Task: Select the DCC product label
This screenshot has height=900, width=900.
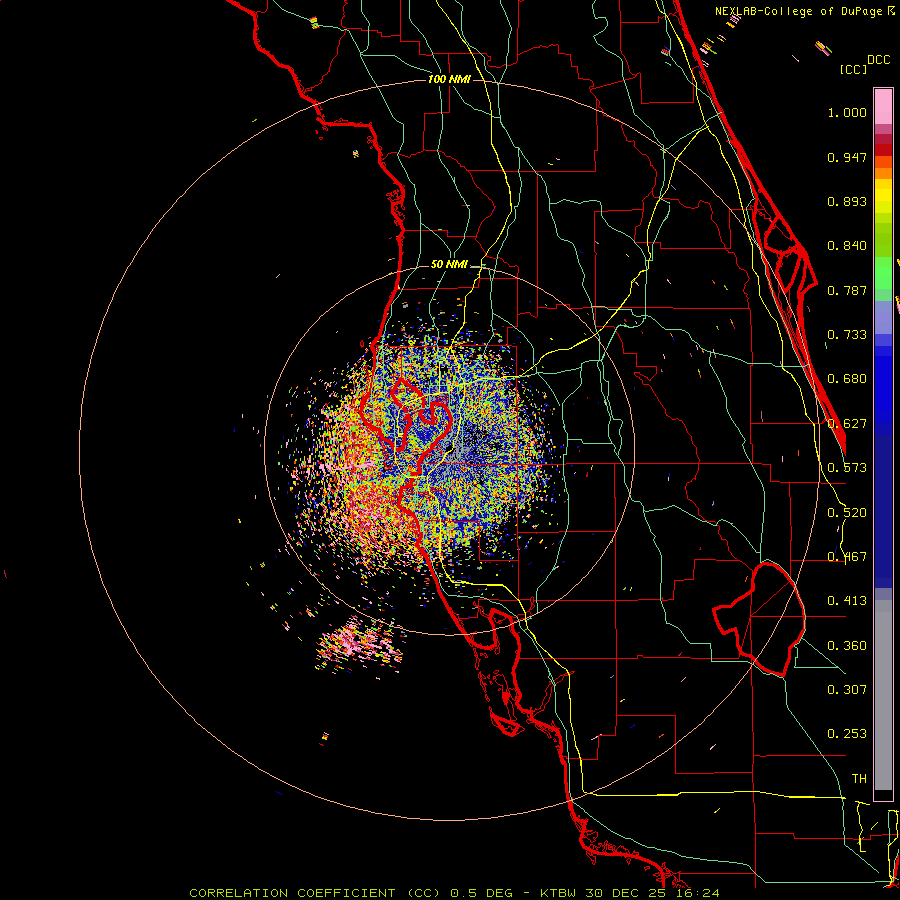Action: point(878,60)
